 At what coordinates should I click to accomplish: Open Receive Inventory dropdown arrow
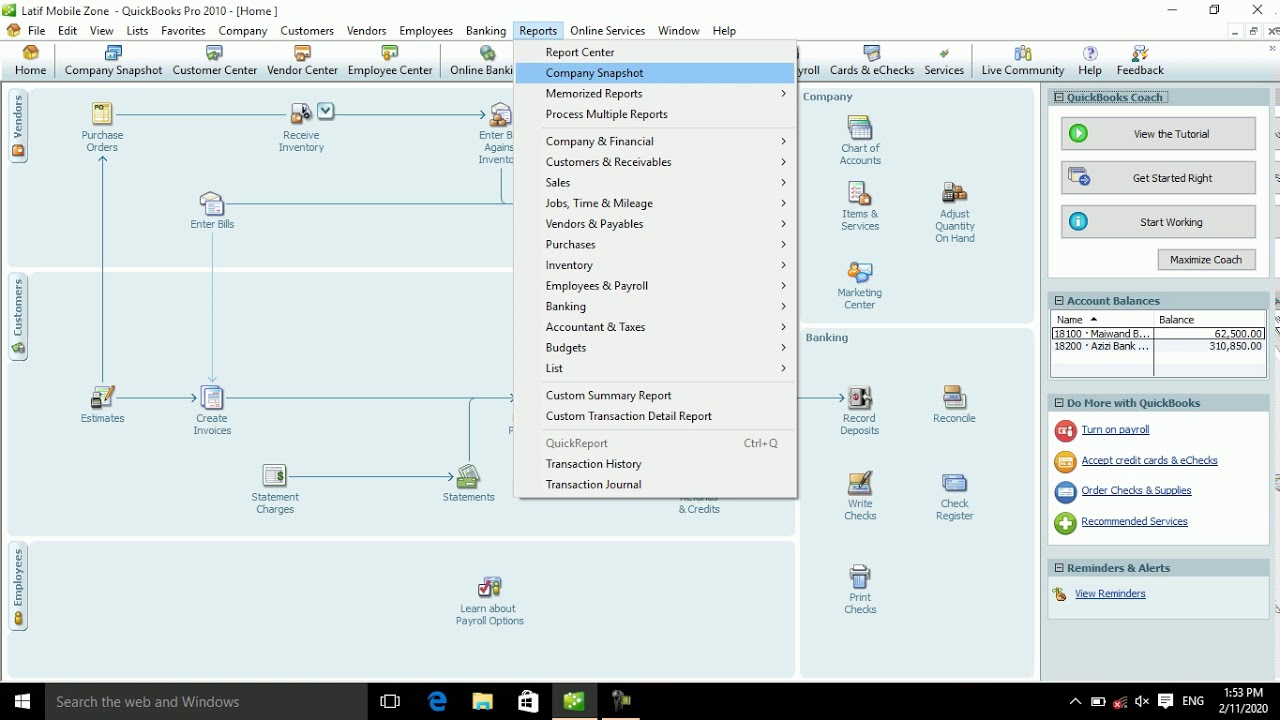[326, 111]
